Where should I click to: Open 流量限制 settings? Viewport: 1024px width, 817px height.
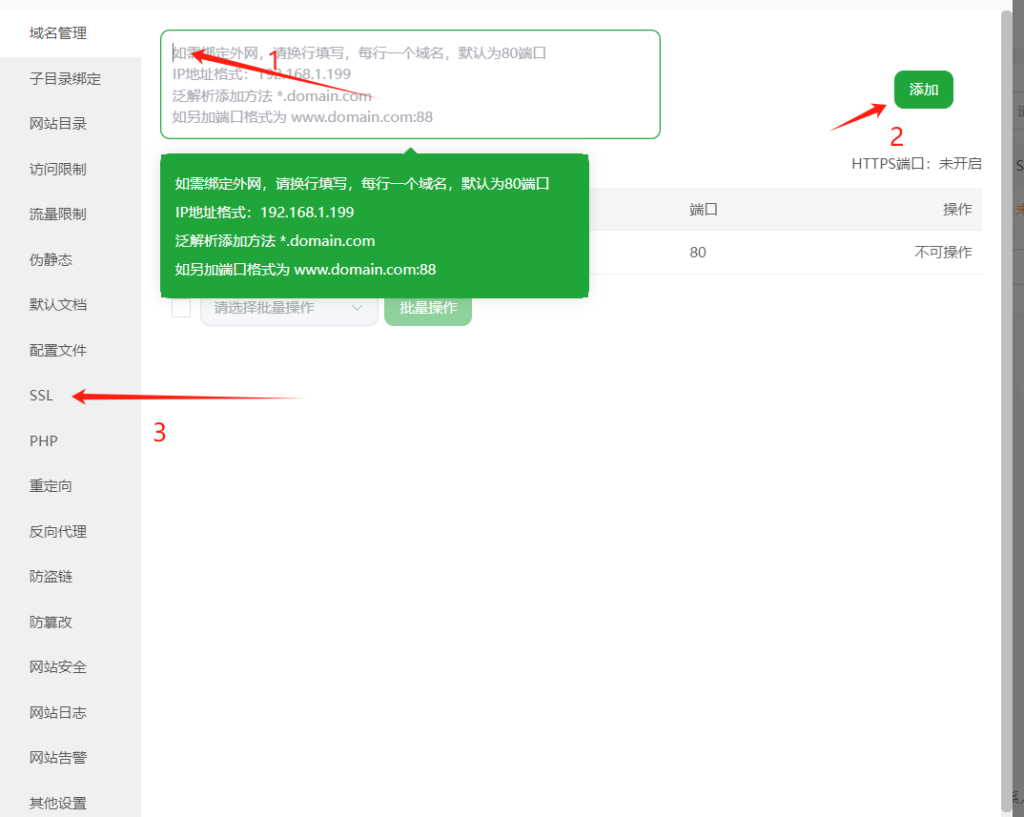pyautogui.click(x=58, y=214)
